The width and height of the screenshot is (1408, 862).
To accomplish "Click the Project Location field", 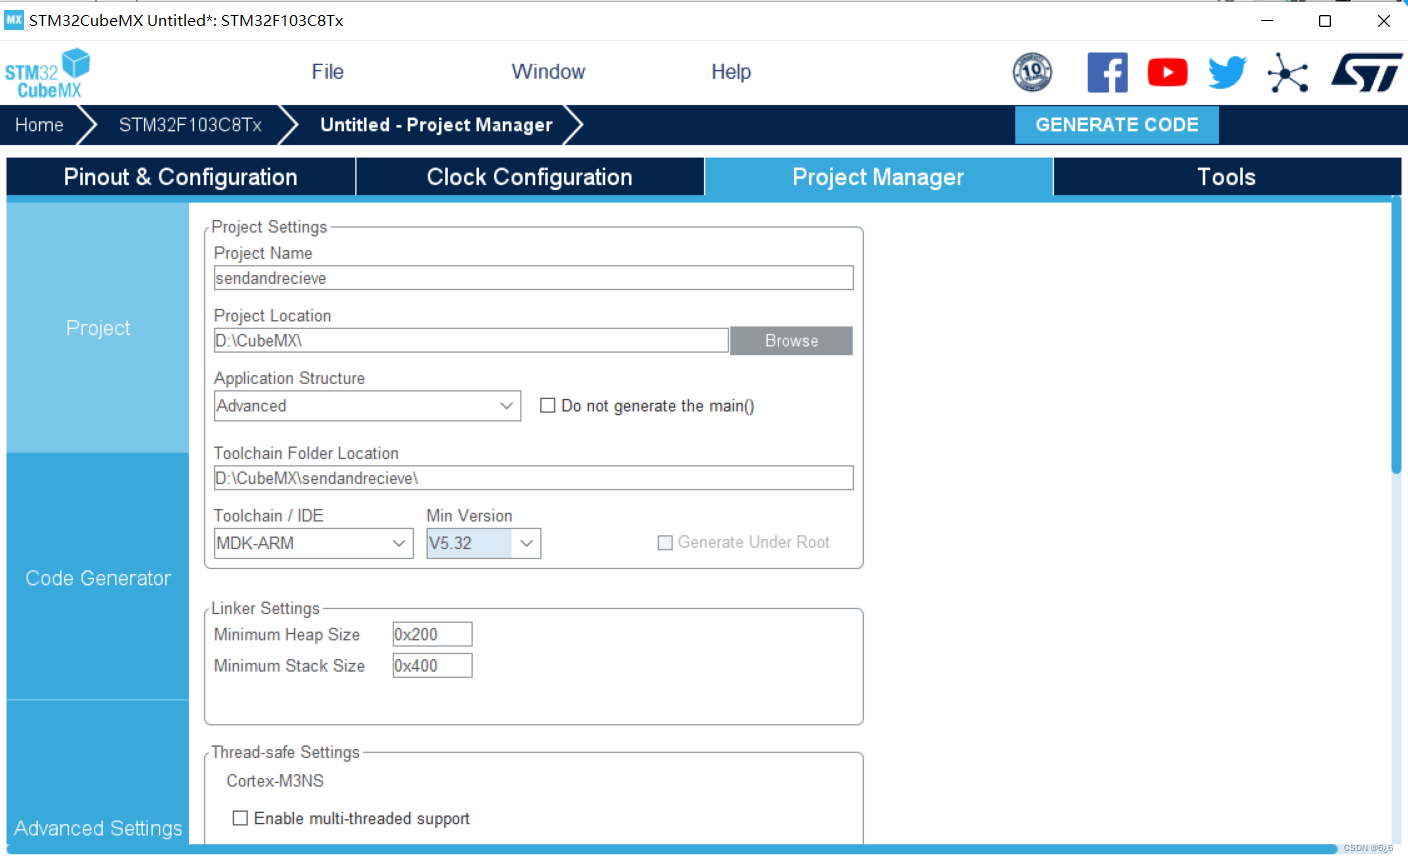I will click(x=471, y=341).
